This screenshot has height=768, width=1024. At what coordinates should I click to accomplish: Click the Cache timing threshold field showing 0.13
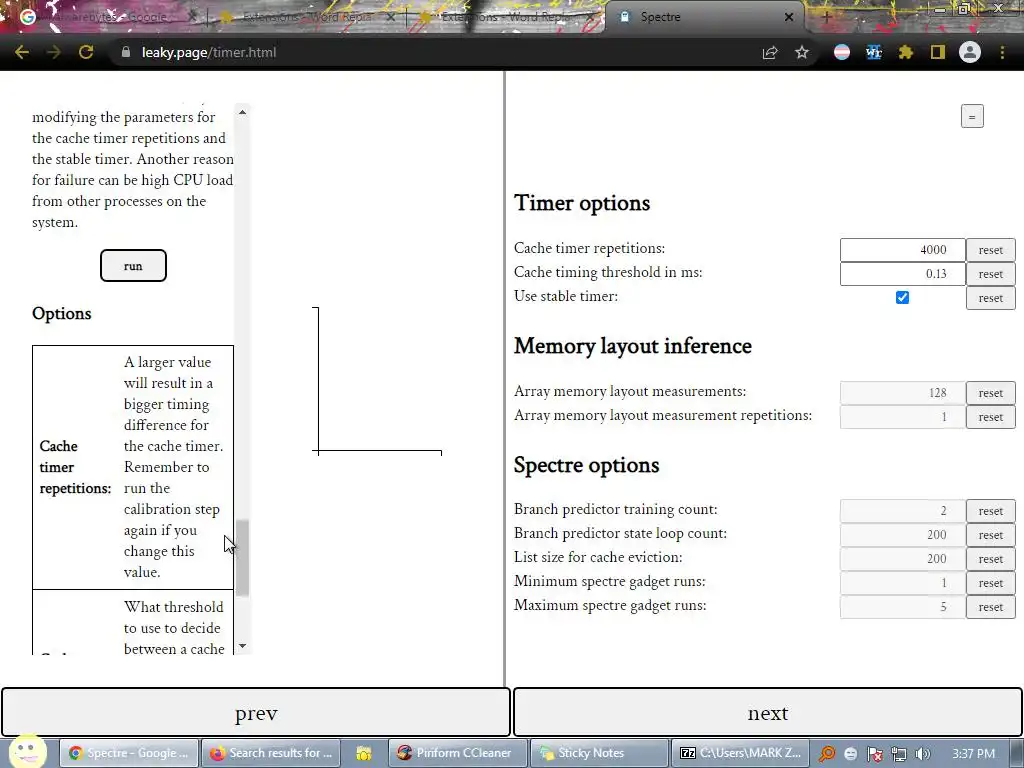pos(903,274)
